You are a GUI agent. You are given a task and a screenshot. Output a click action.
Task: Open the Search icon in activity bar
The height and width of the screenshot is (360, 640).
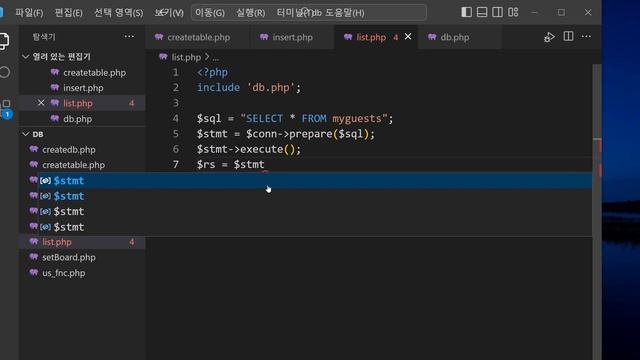(x=4, y=72)
